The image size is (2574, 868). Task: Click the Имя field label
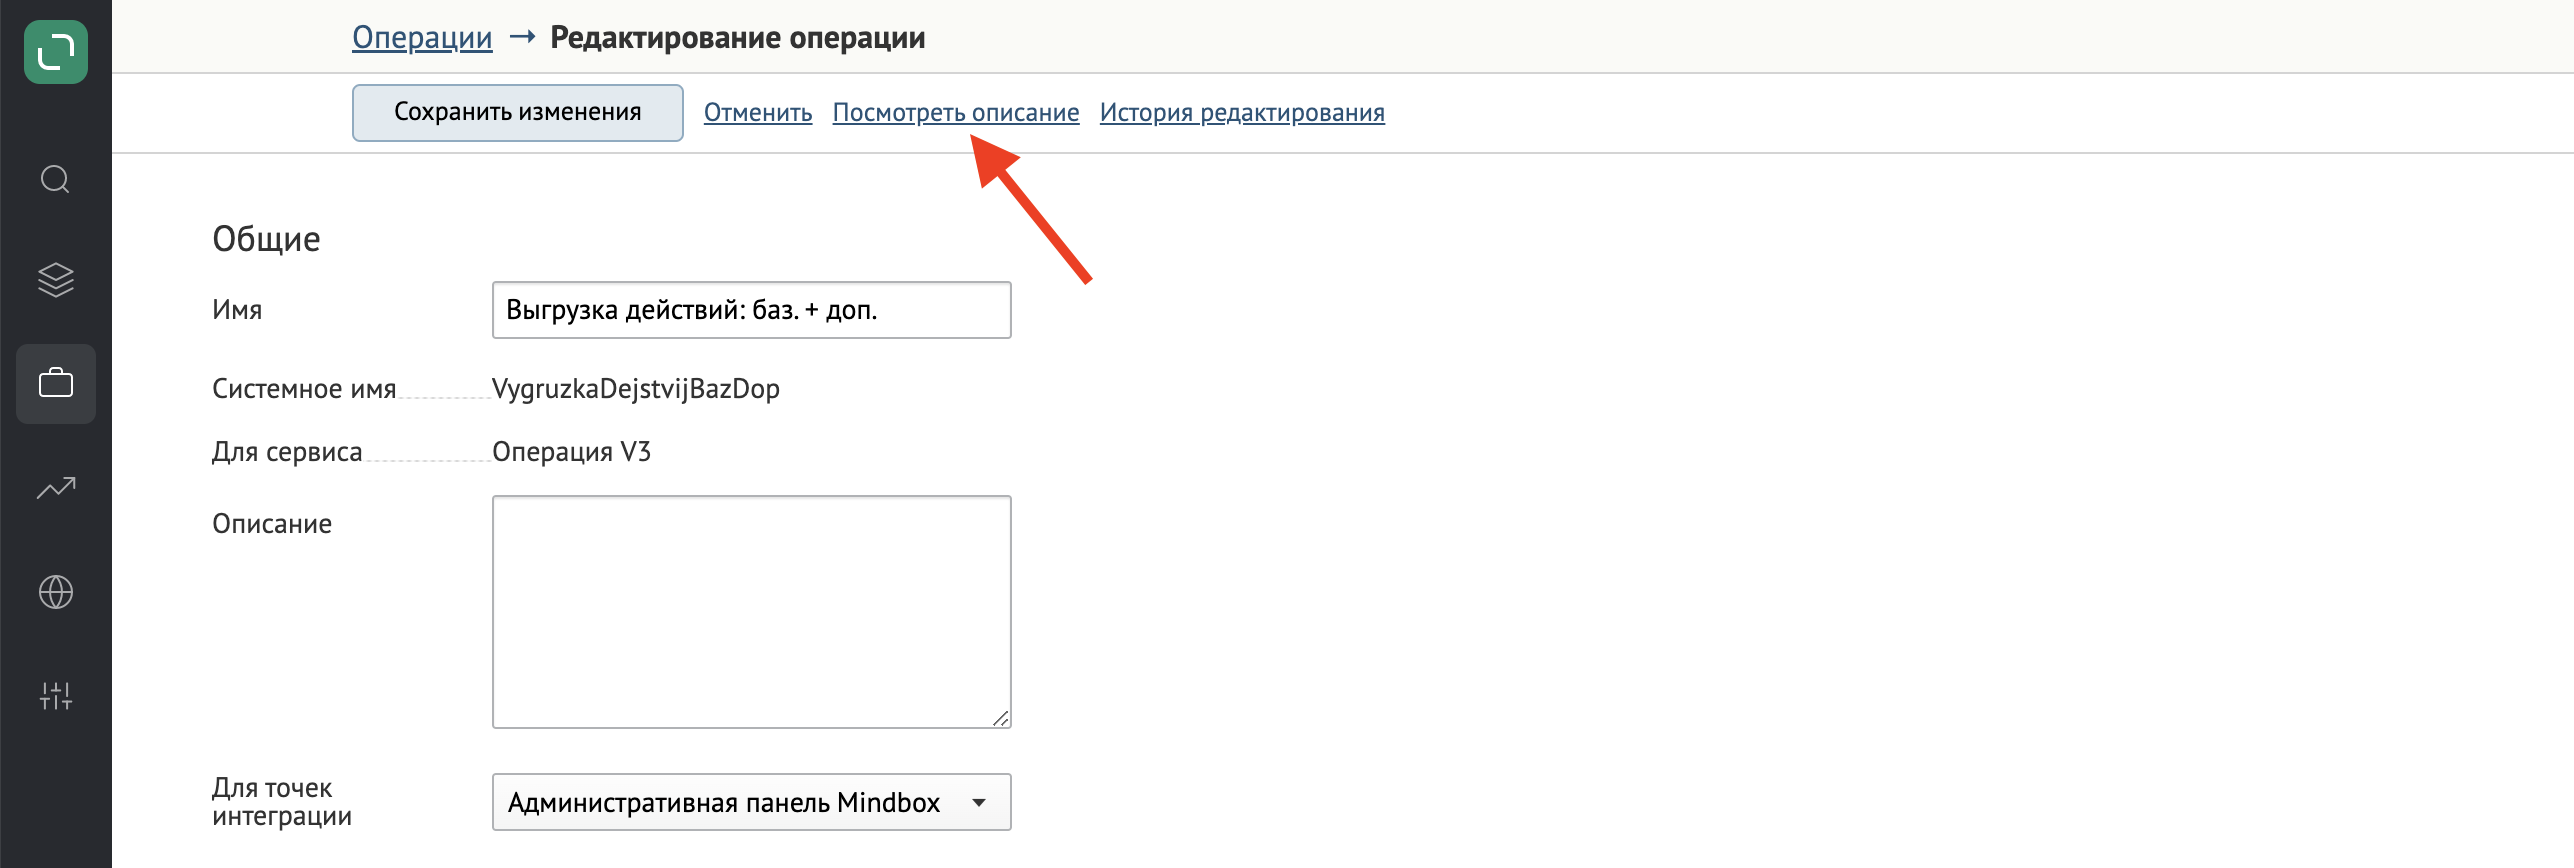(x=237, y=310)
